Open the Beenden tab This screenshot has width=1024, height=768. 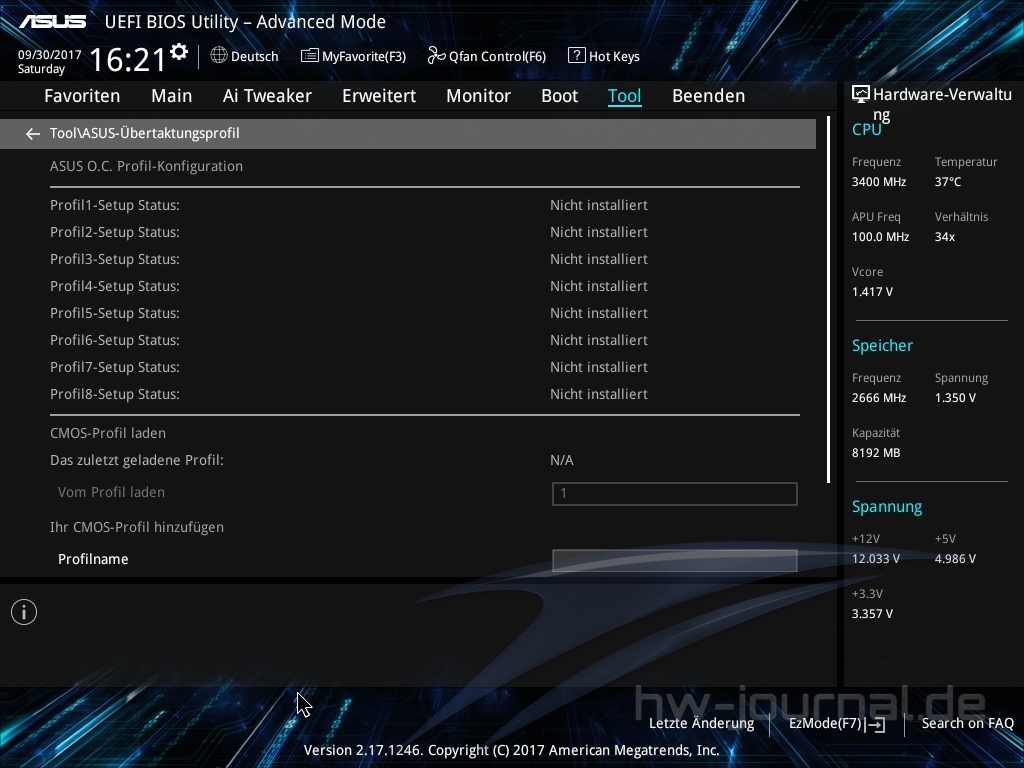(x=709, y=96)
